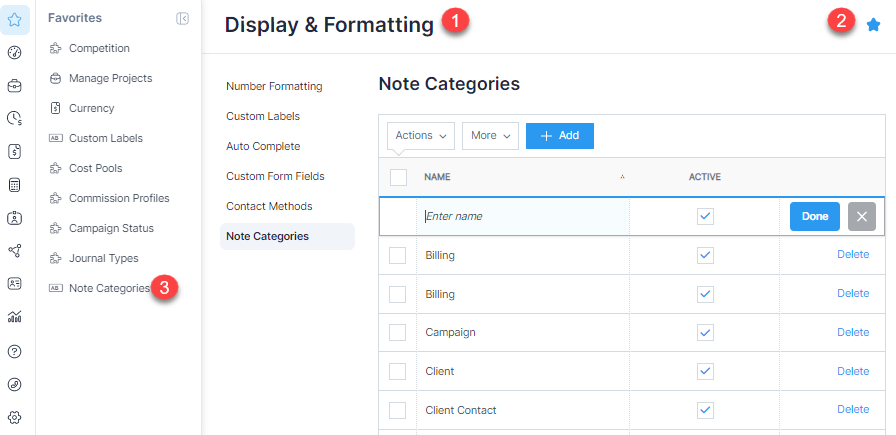Open the calculator icon in the sidebar

pyautogui.click(x=15, y=185)
